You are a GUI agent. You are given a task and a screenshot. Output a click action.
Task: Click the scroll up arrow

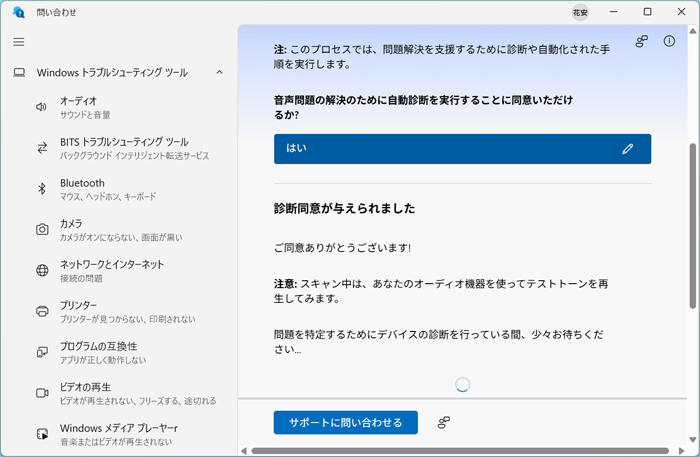pyautogui.click(x=692, y=31)
